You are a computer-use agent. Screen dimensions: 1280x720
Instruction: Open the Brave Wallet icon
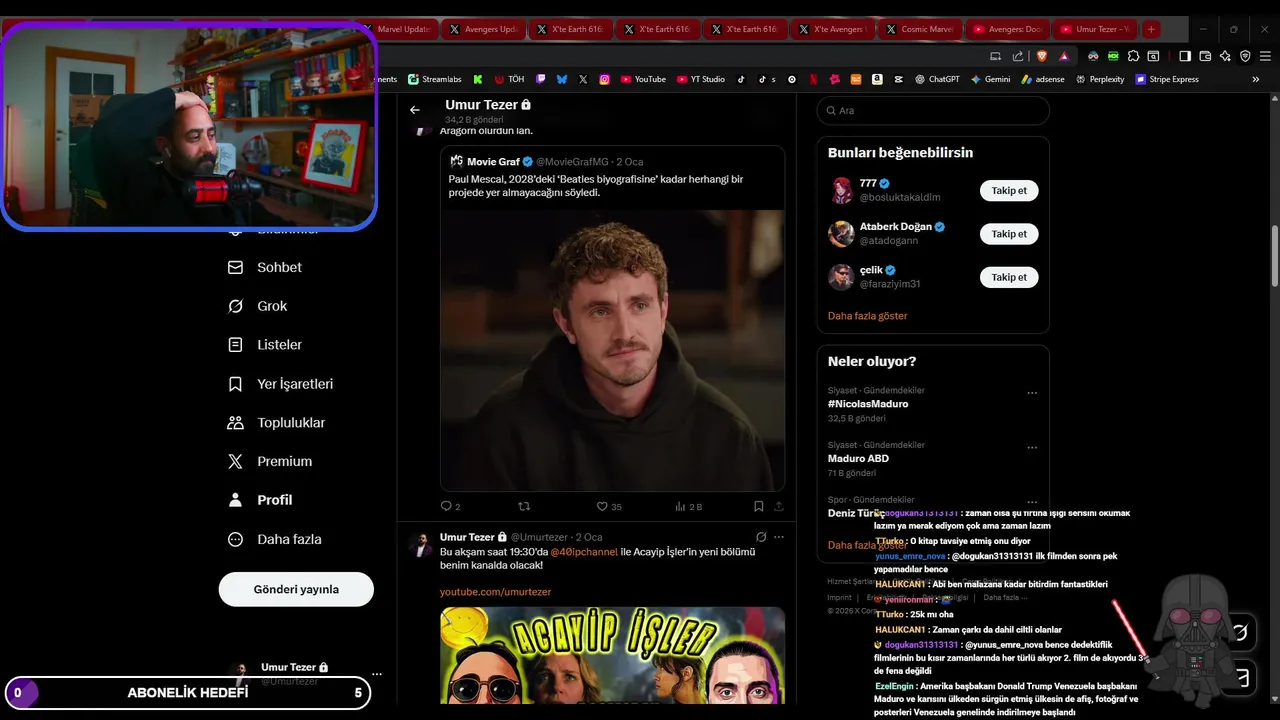[1205, 56]
